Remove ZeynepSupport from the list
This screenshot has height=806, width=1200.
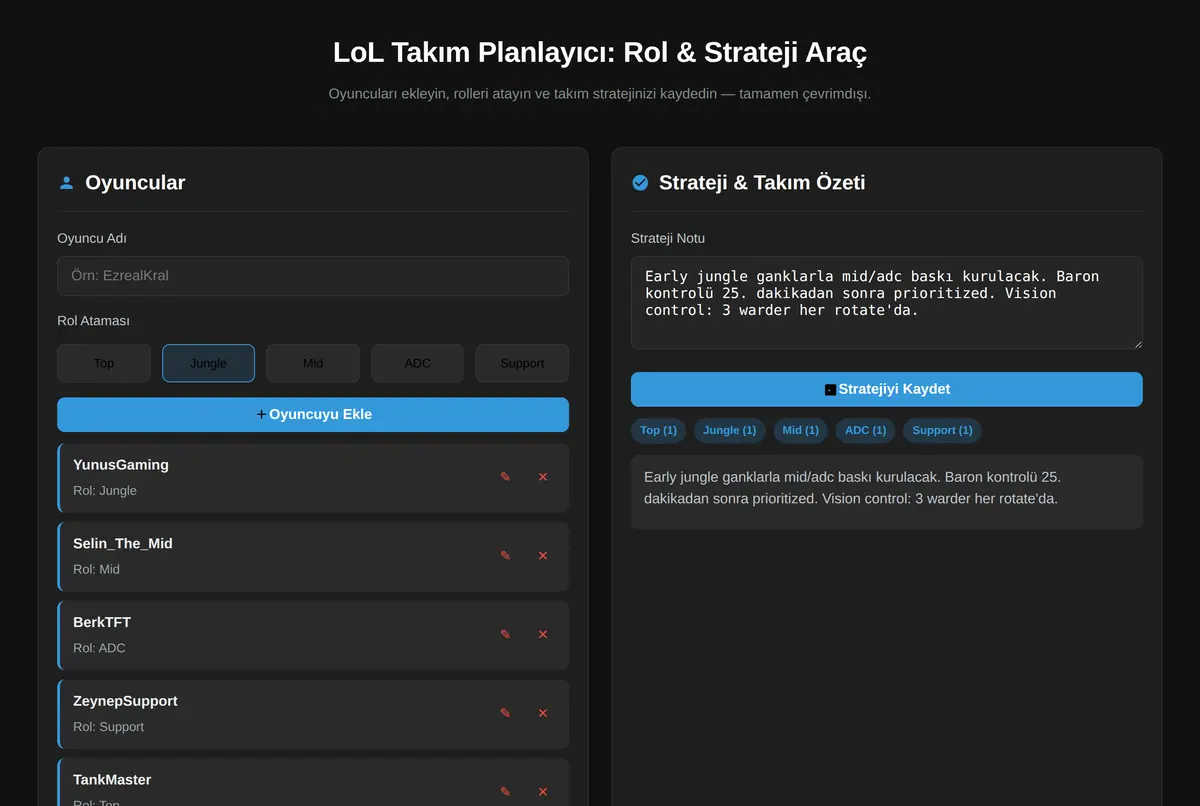(x=543, y=713)
